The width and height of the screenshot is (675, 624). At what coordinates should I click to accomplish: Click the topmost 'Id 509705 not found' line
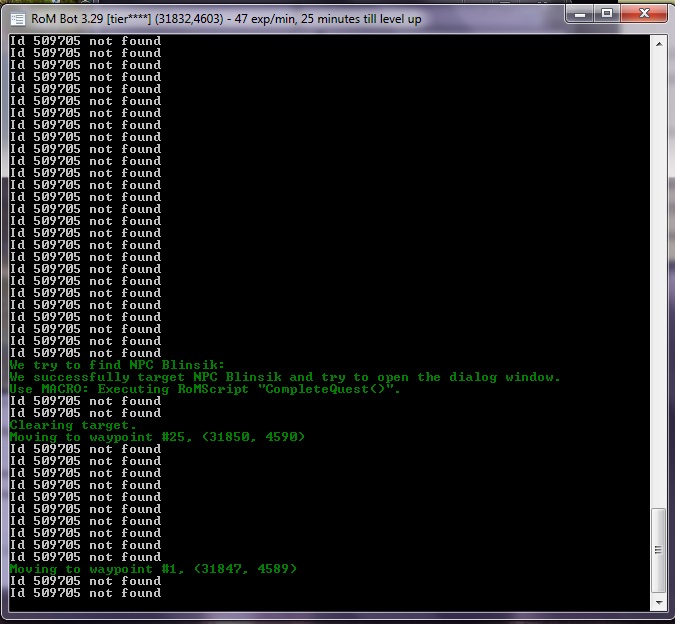click(x=85, y=41)
